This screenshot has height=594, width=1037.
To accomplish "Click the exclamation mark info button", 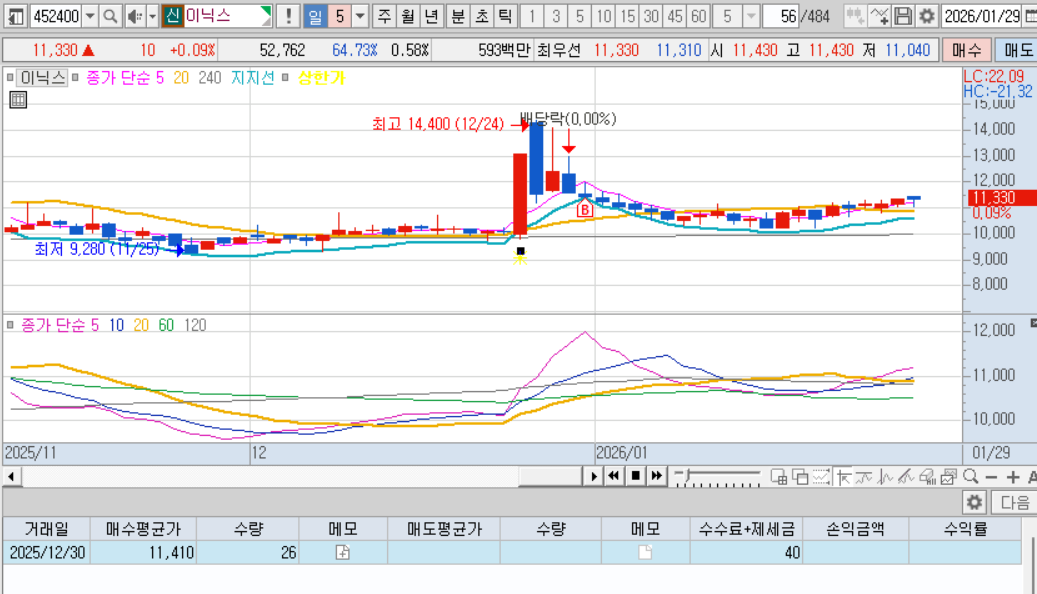I will [x=288, y=16].
